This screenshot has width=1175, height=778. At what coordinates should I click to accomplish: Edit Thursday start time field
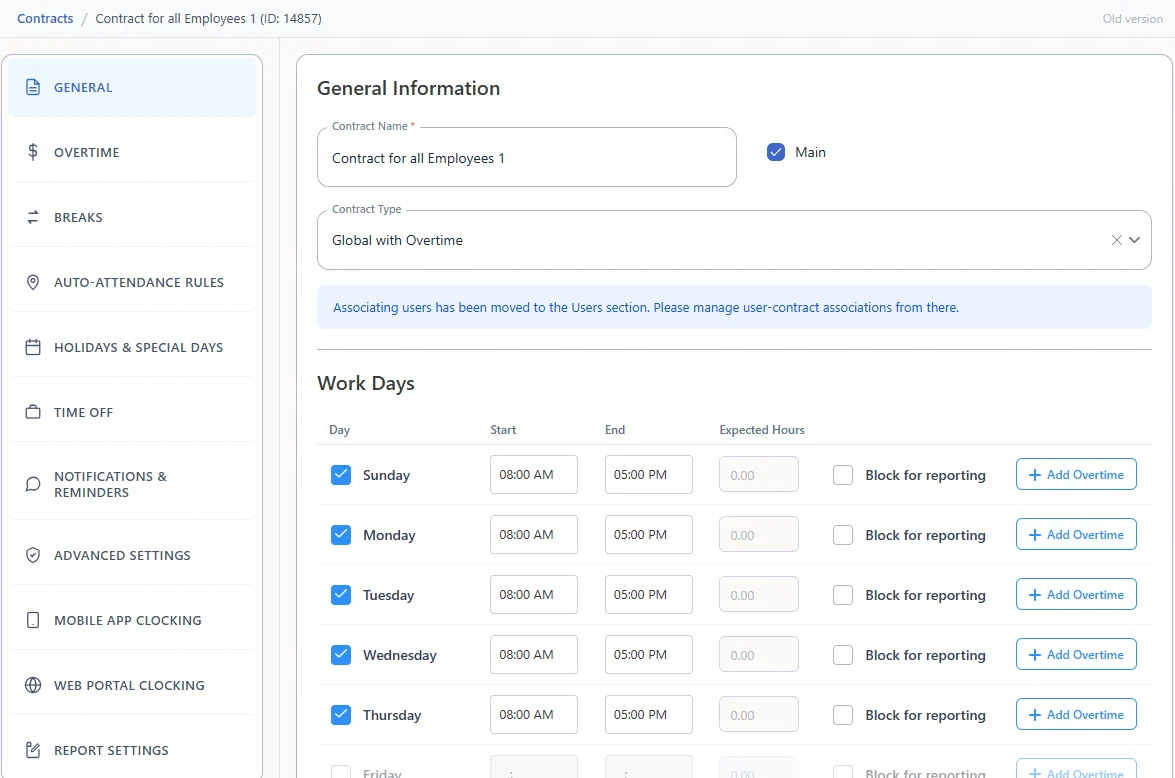(534, 714)
